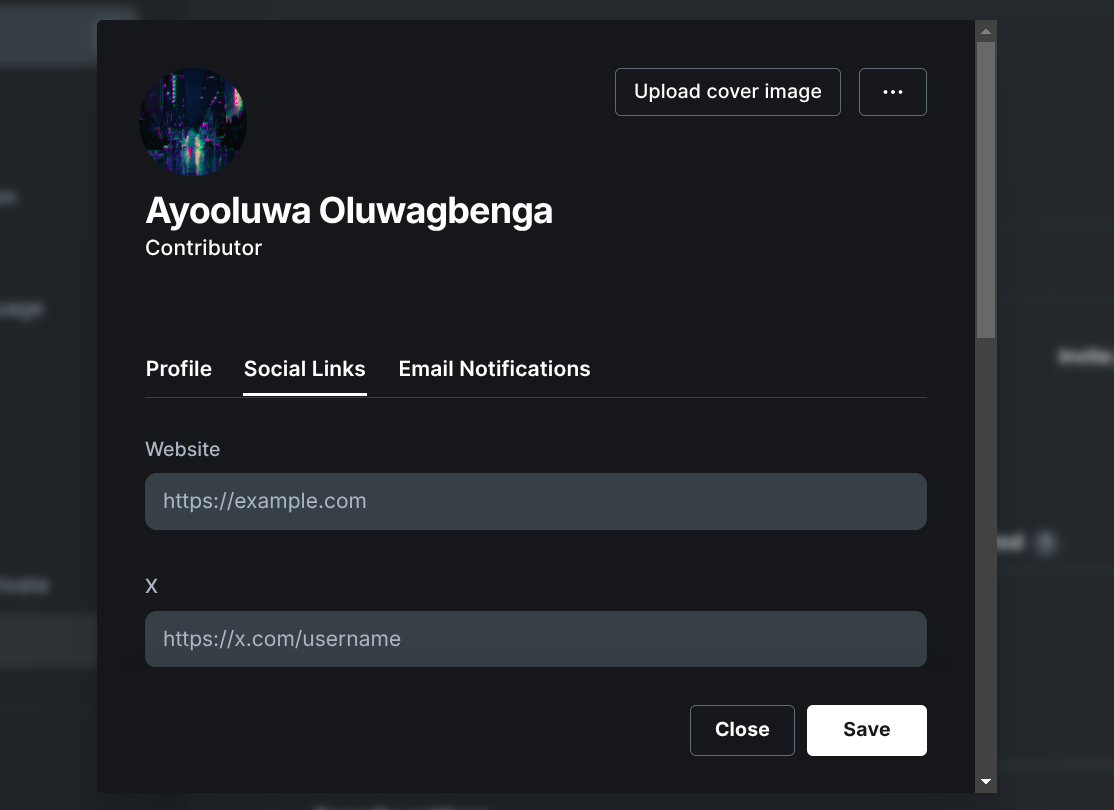Click the Close button in dialog footer
The width and height of the screenshot is (1114, 810).
coord(742,730)
